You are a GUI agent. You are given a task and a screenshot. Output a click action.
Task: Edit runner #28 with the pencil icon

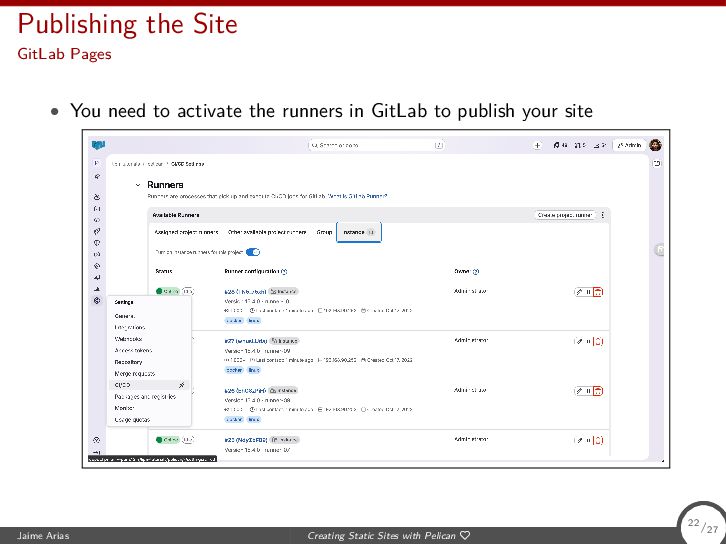tap(579, 292)
